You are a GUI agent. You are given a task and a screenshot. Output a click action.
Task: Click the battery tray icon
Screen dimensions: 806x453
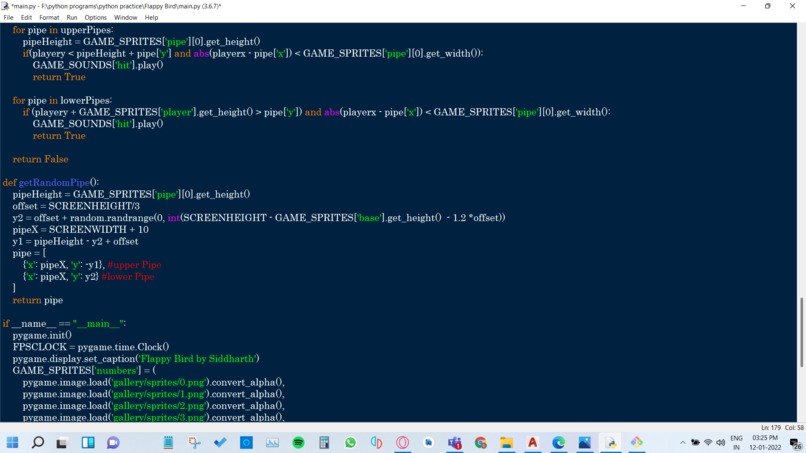coord(695,443)
